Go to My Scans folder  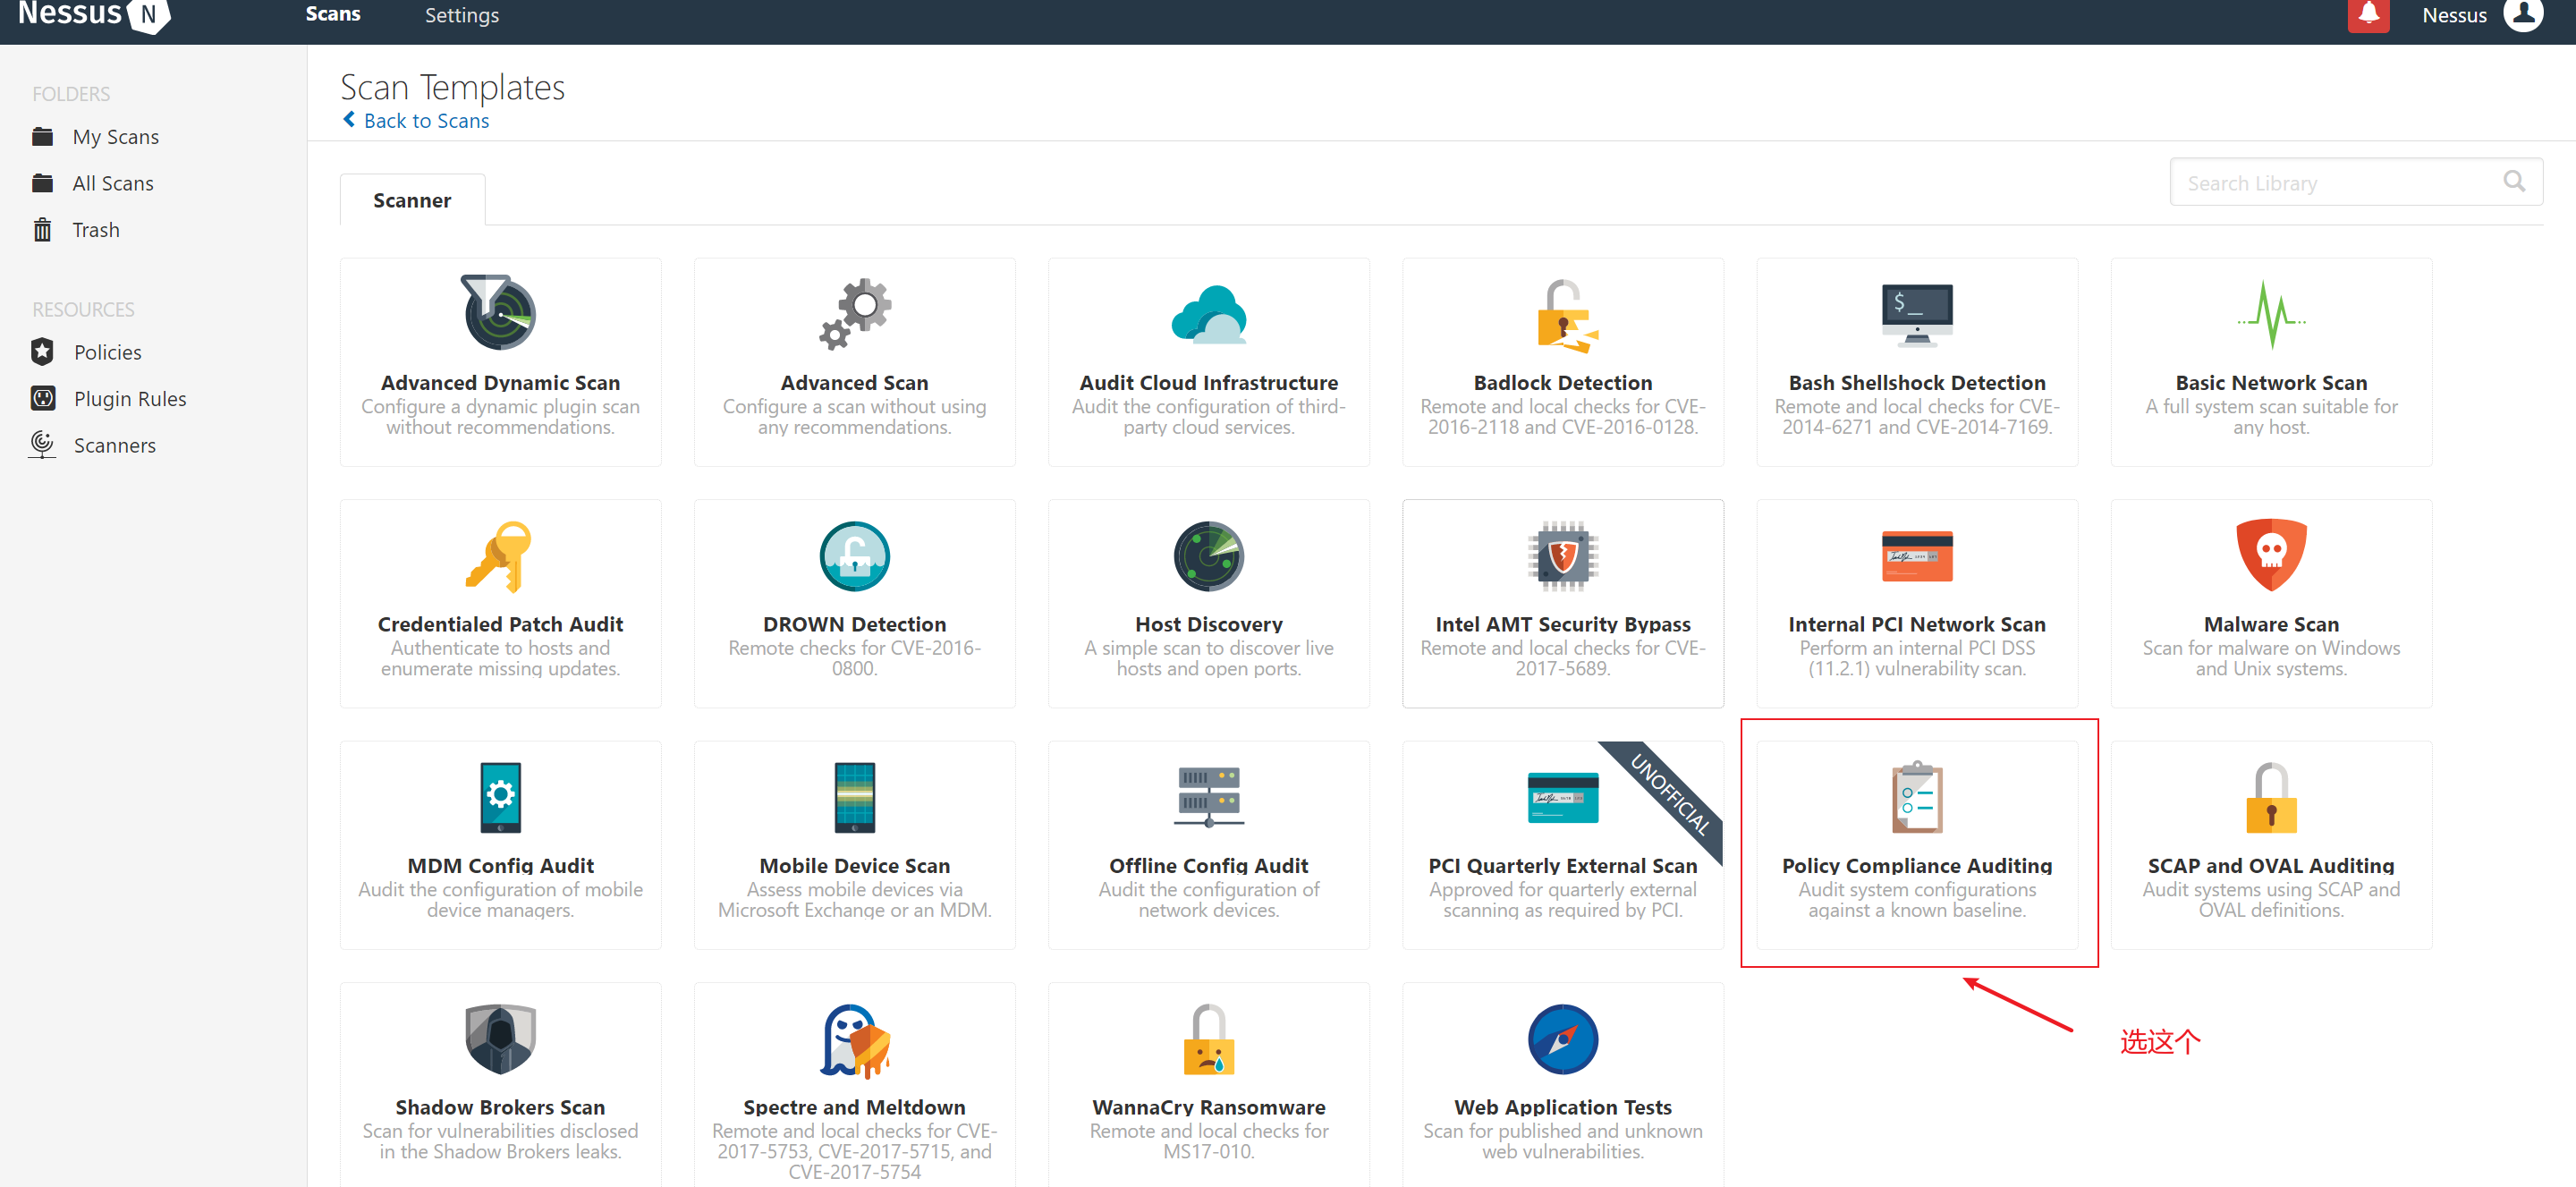click(116, 137)
